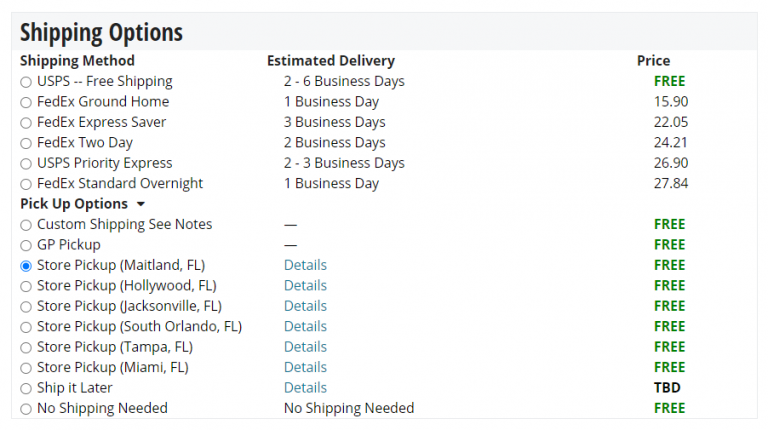This screenshot has height=430, width=768.
Task: Choose Store Pickup (Tampa, FL) radio button
Action: [x=26, y=348]
